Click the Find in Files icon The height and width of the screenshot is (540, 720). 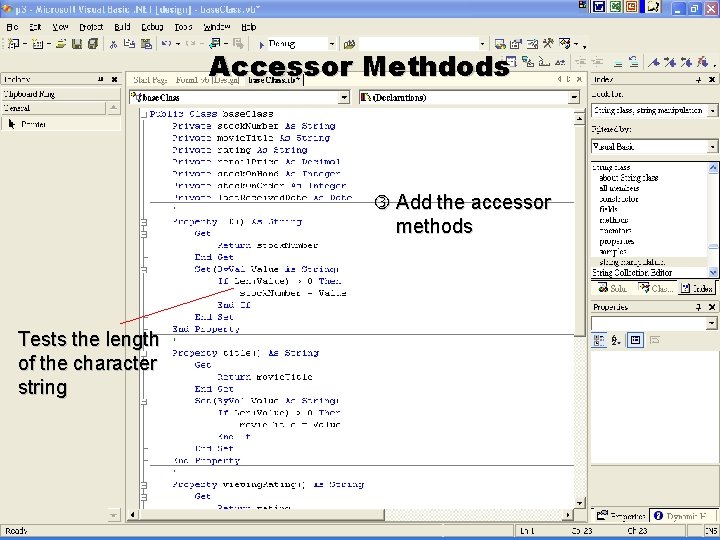click(x=349, y=44)
